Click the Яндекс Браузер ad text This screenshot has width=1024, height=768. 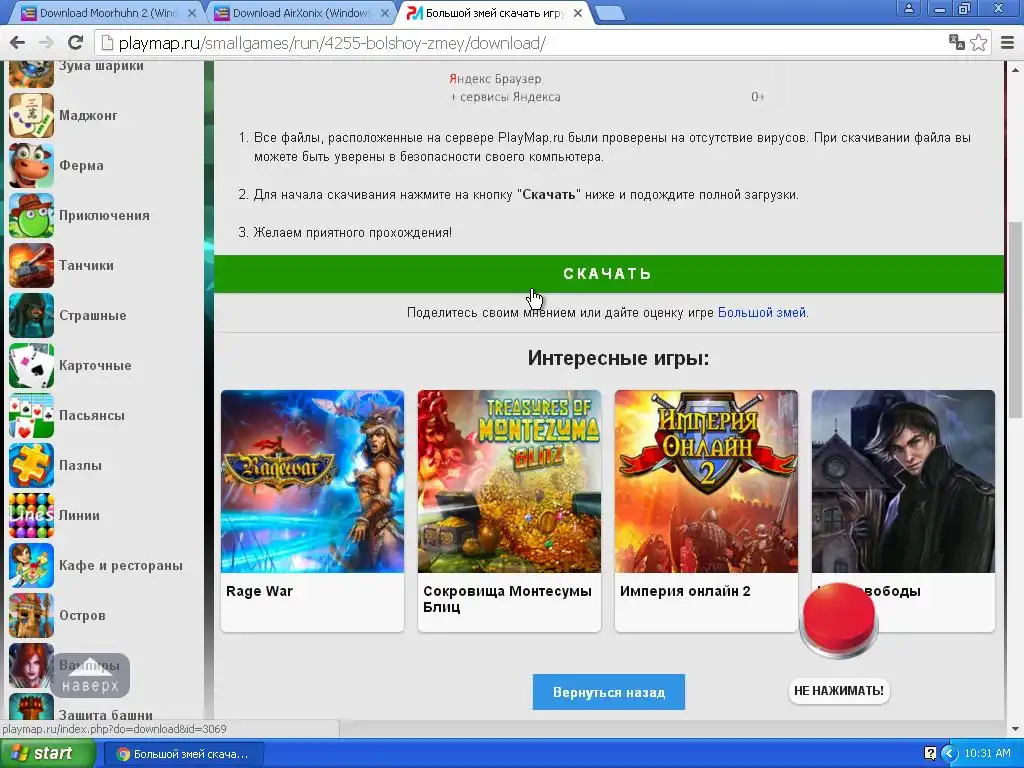click(x=495, y=79)
